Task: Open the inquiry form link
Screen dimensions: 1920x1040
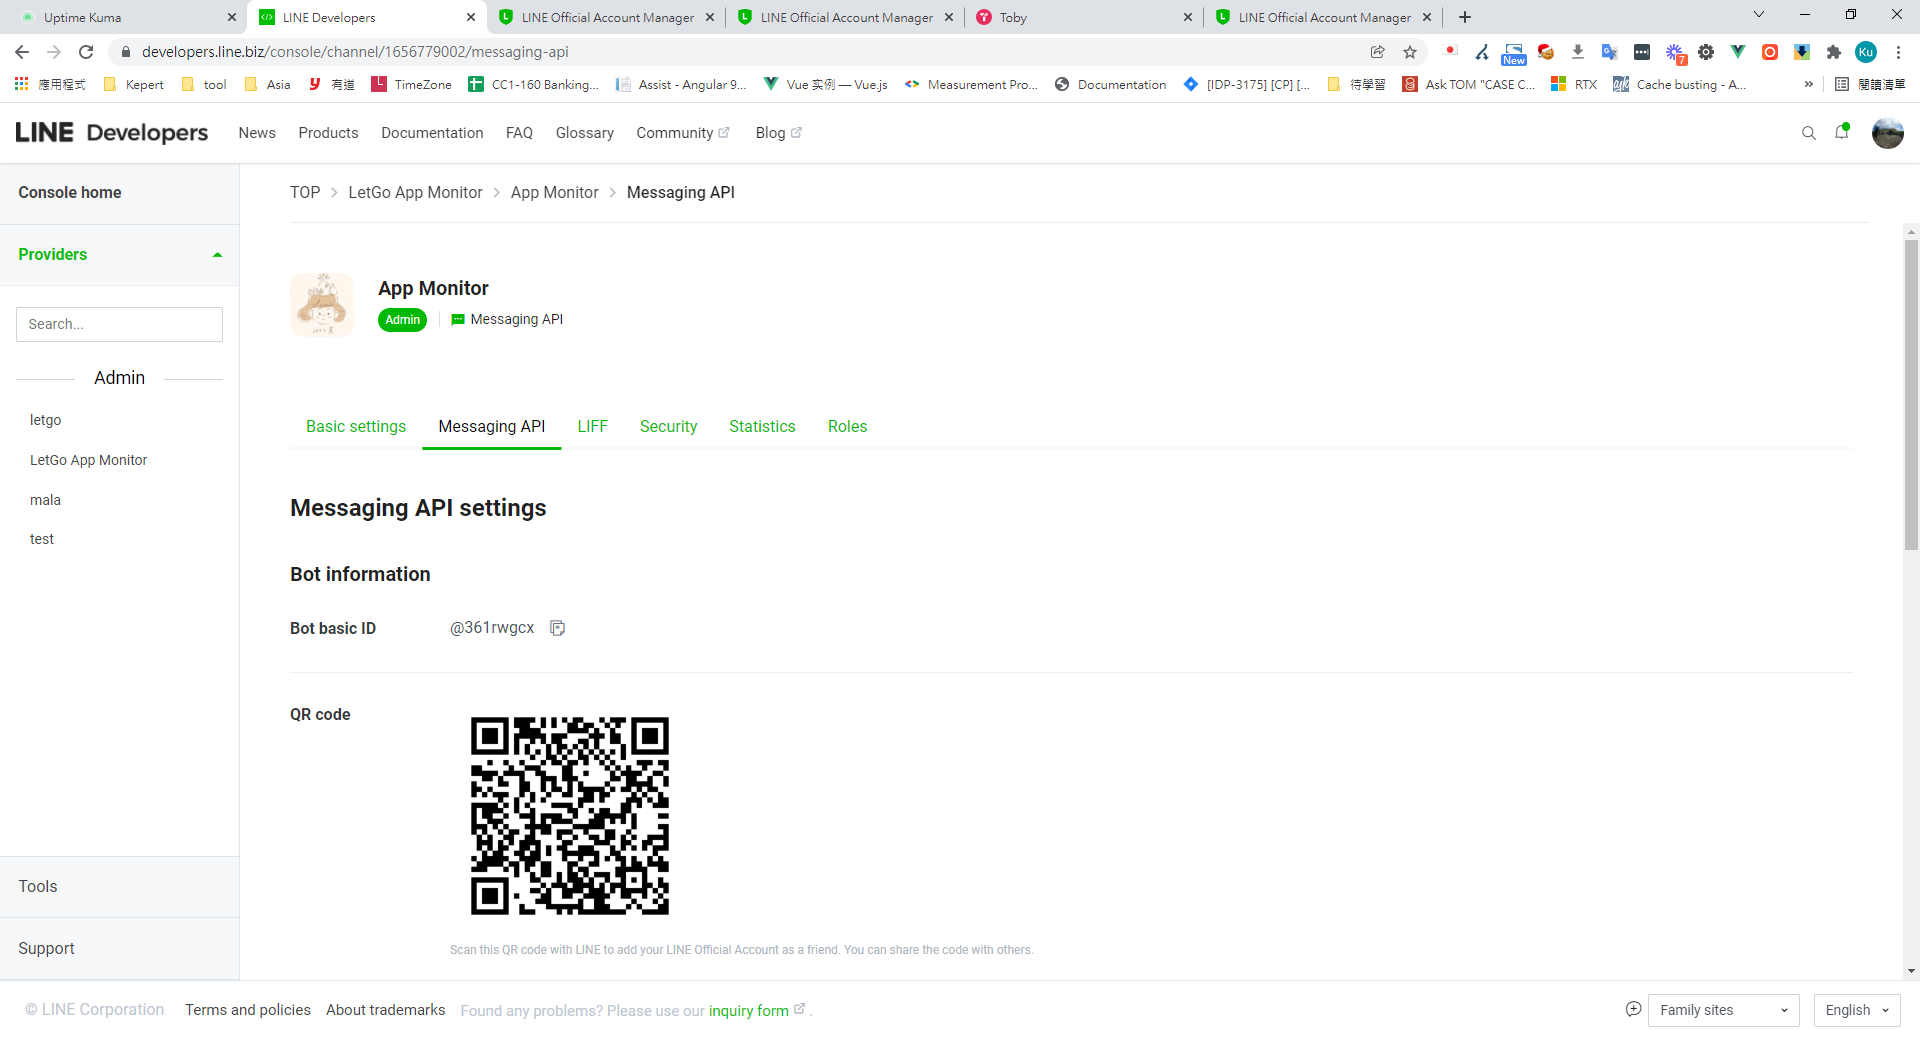Action: tap(749, 1011)
